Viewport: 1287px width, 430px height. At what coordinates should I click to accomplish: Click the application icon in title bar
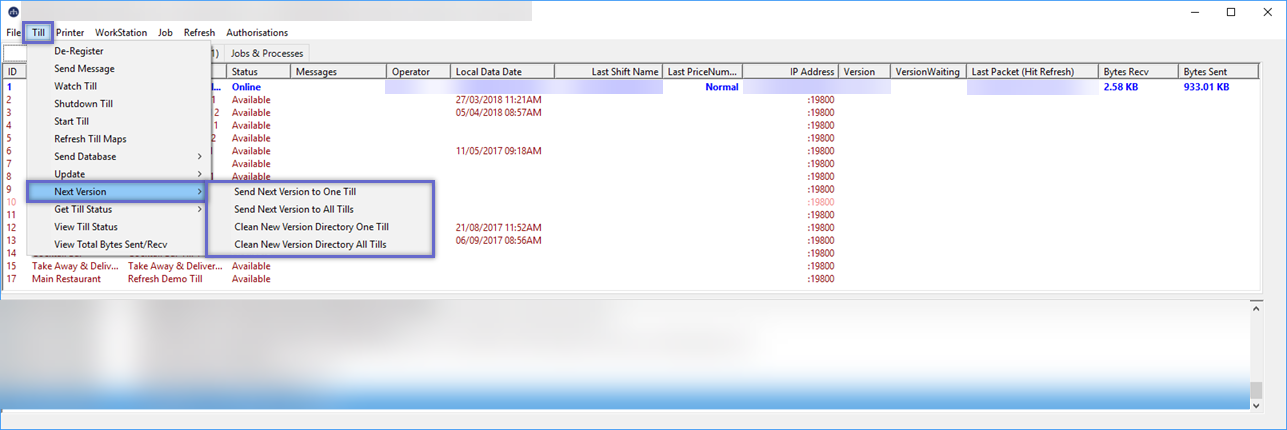point(13,11)
